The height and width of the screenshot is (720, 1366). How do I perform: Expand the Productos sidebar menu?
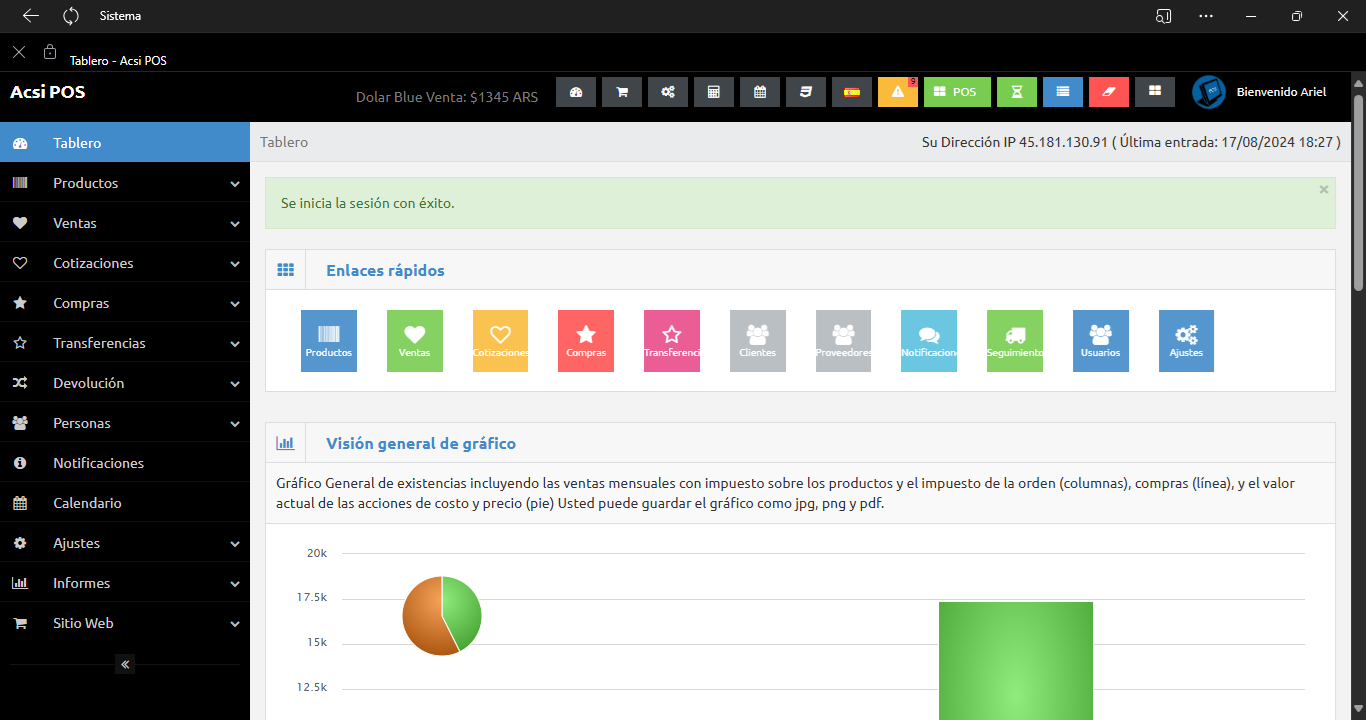coord(124,183)
